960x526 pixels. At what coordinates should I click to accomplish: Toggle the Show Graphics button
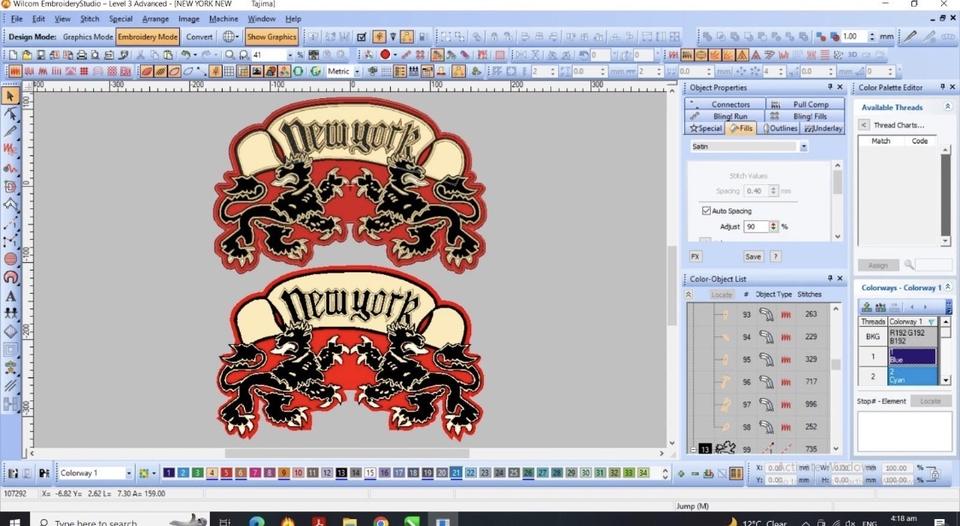272,37
